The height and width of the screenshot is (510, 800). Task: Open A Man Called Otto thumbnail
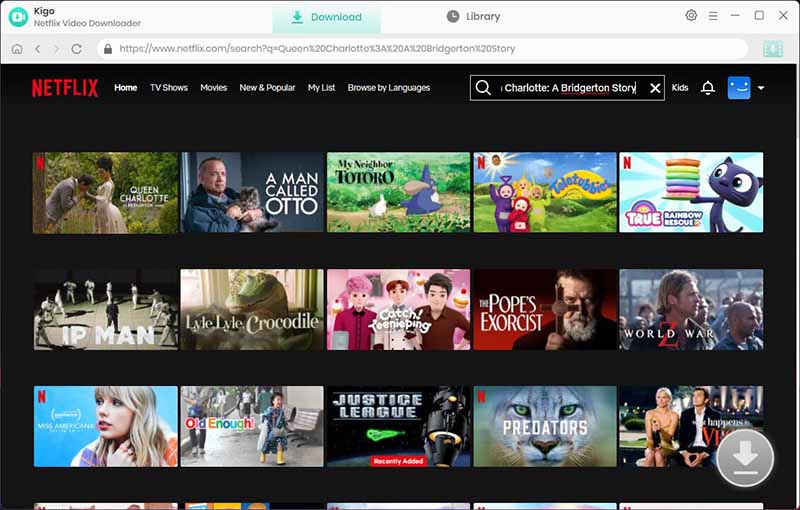tap(252, 192)
